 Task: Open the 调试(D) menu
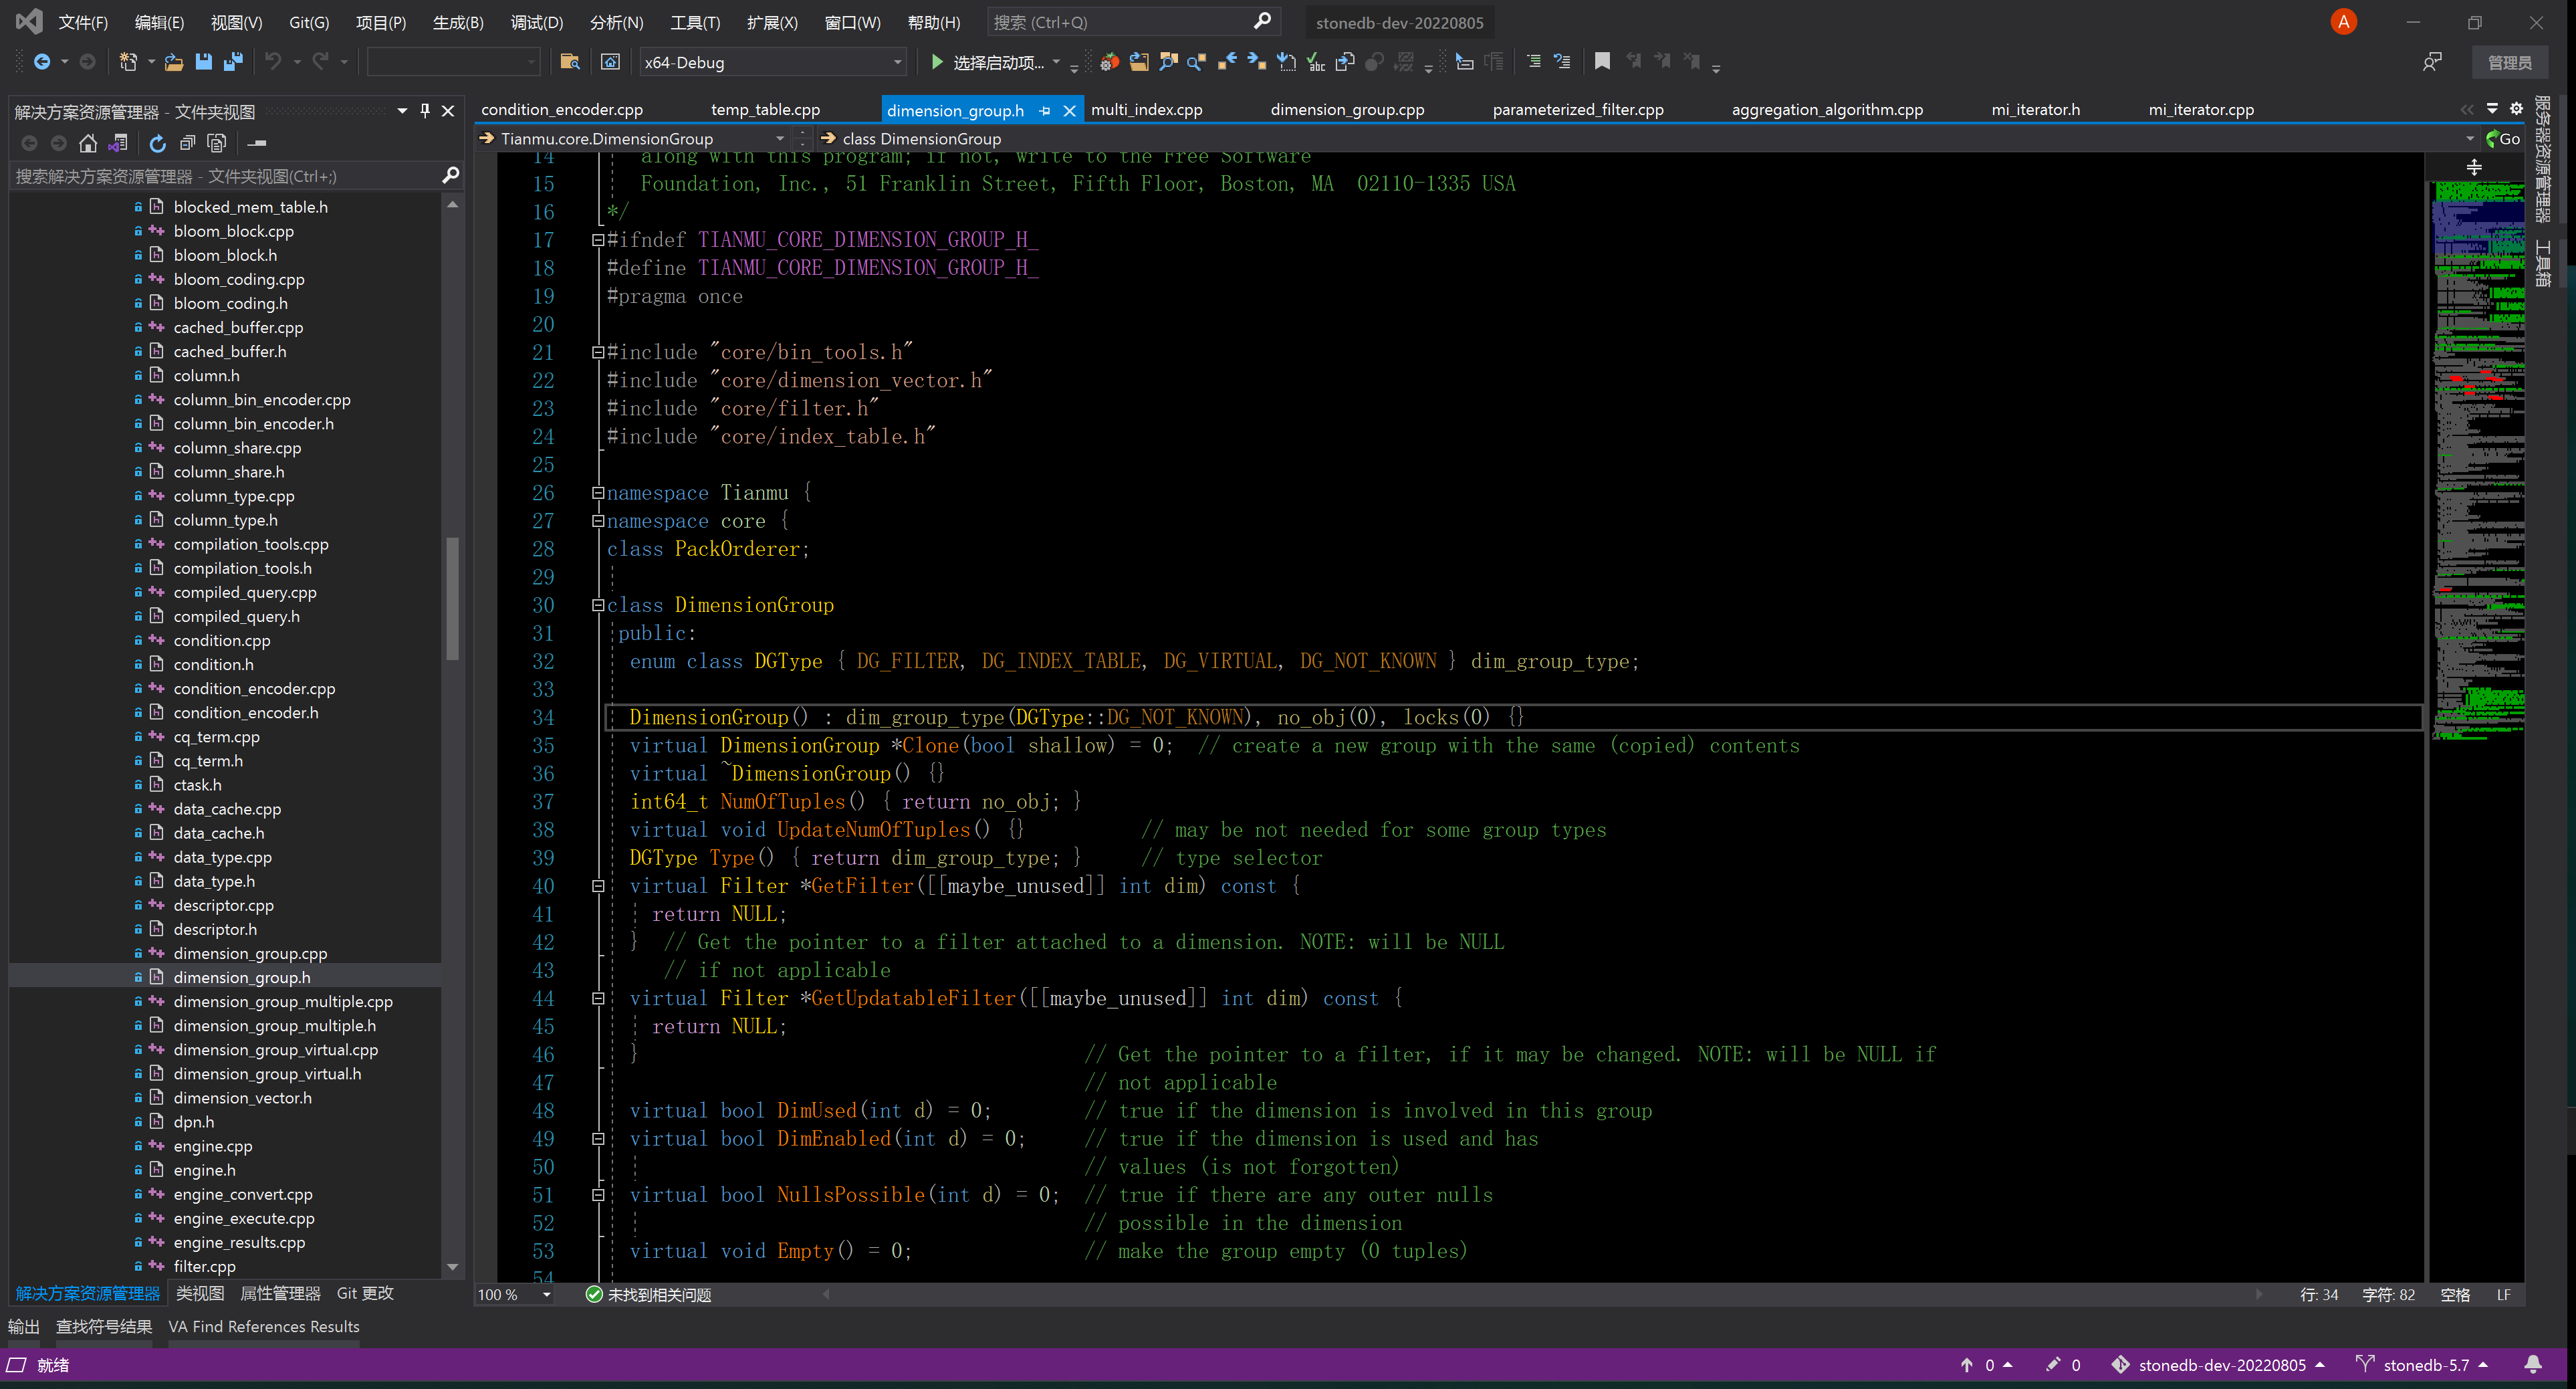tap(537, 22)
